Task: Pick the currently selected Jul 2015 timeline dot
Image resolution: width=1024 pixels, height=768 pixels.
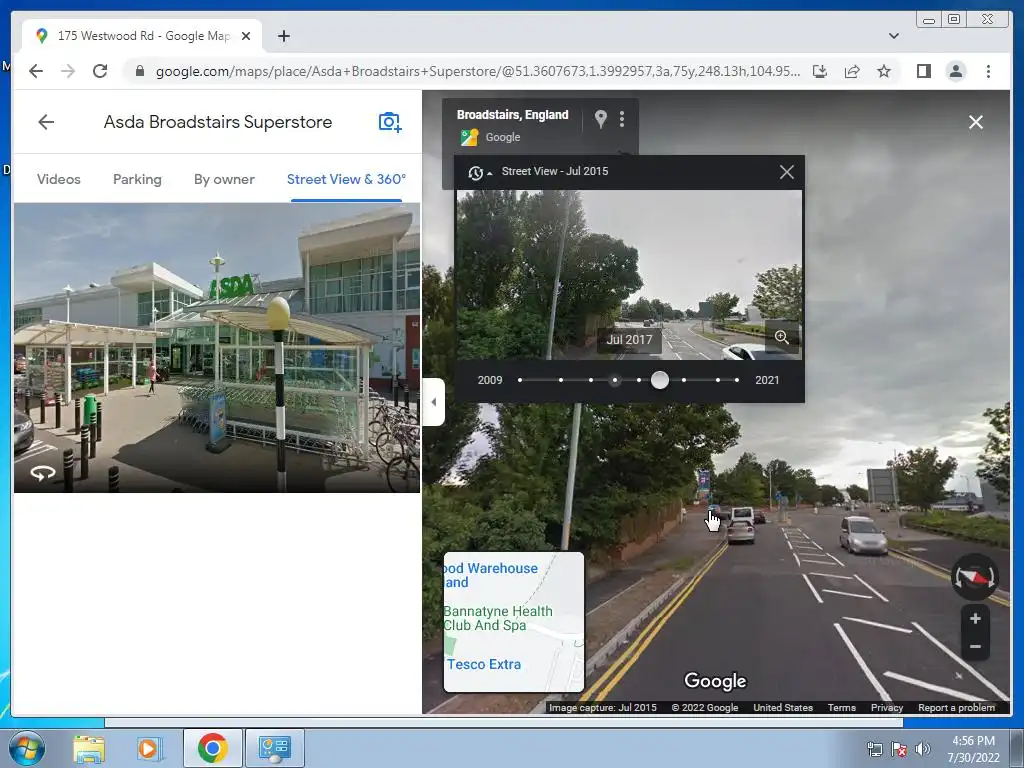Action: [x=615, y=380]
